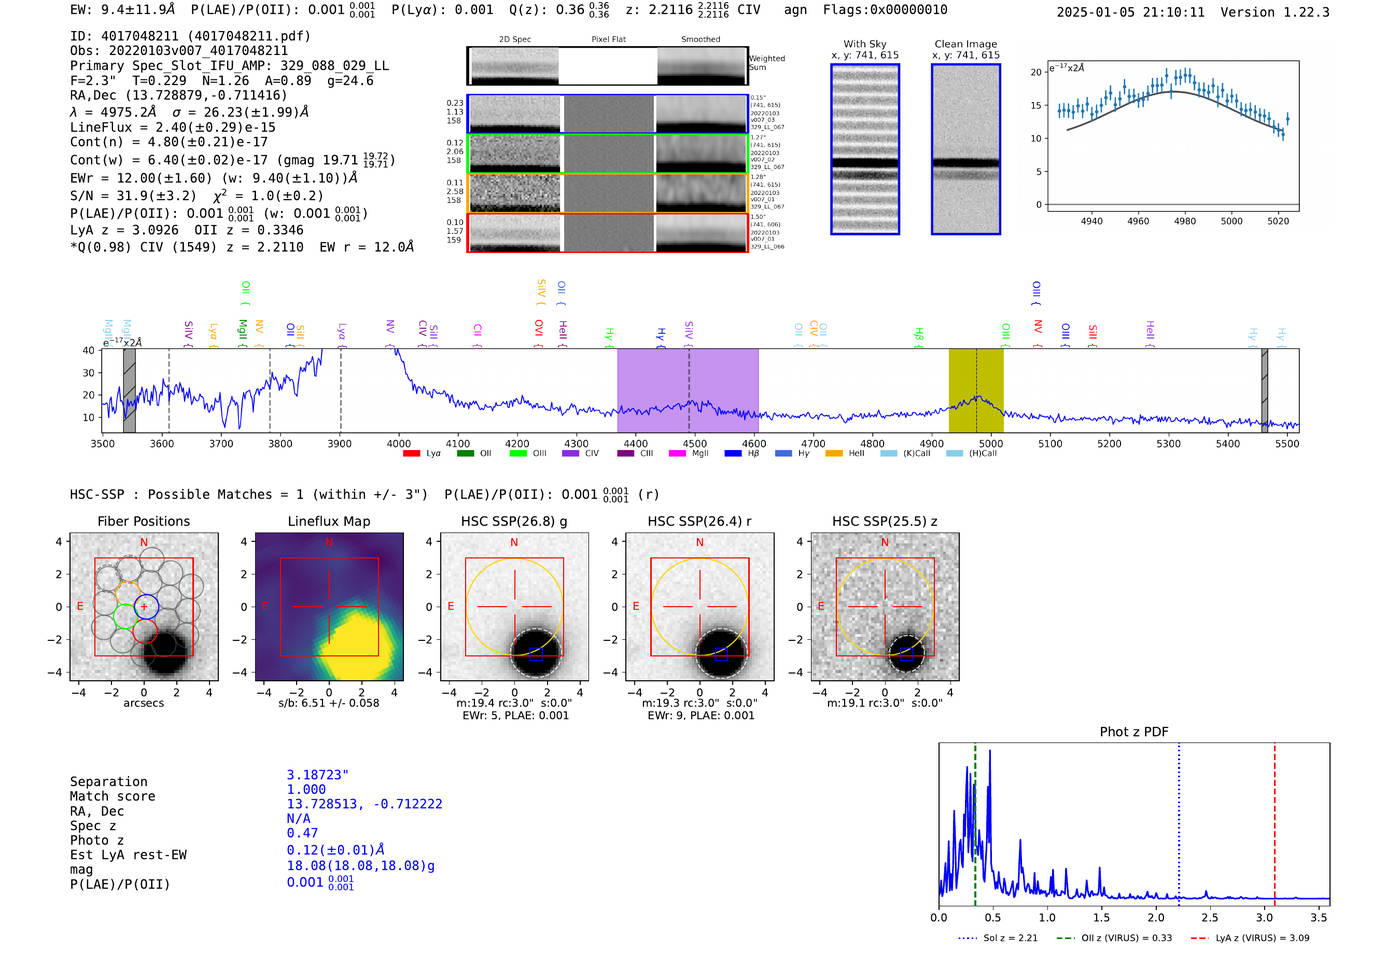Click the ID: 4017048211 text line

click(x=190, y=36)
